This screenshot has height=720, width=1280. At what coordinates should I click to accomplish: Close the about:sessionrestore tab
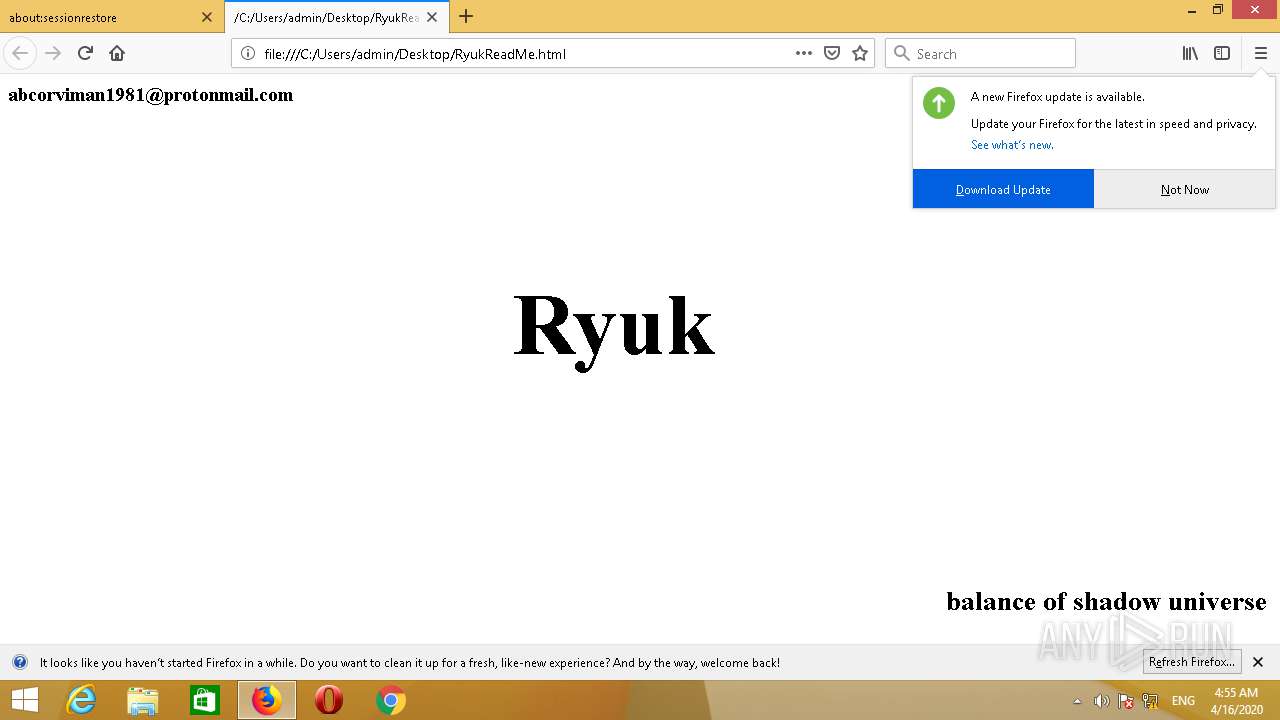pos(207,17)
